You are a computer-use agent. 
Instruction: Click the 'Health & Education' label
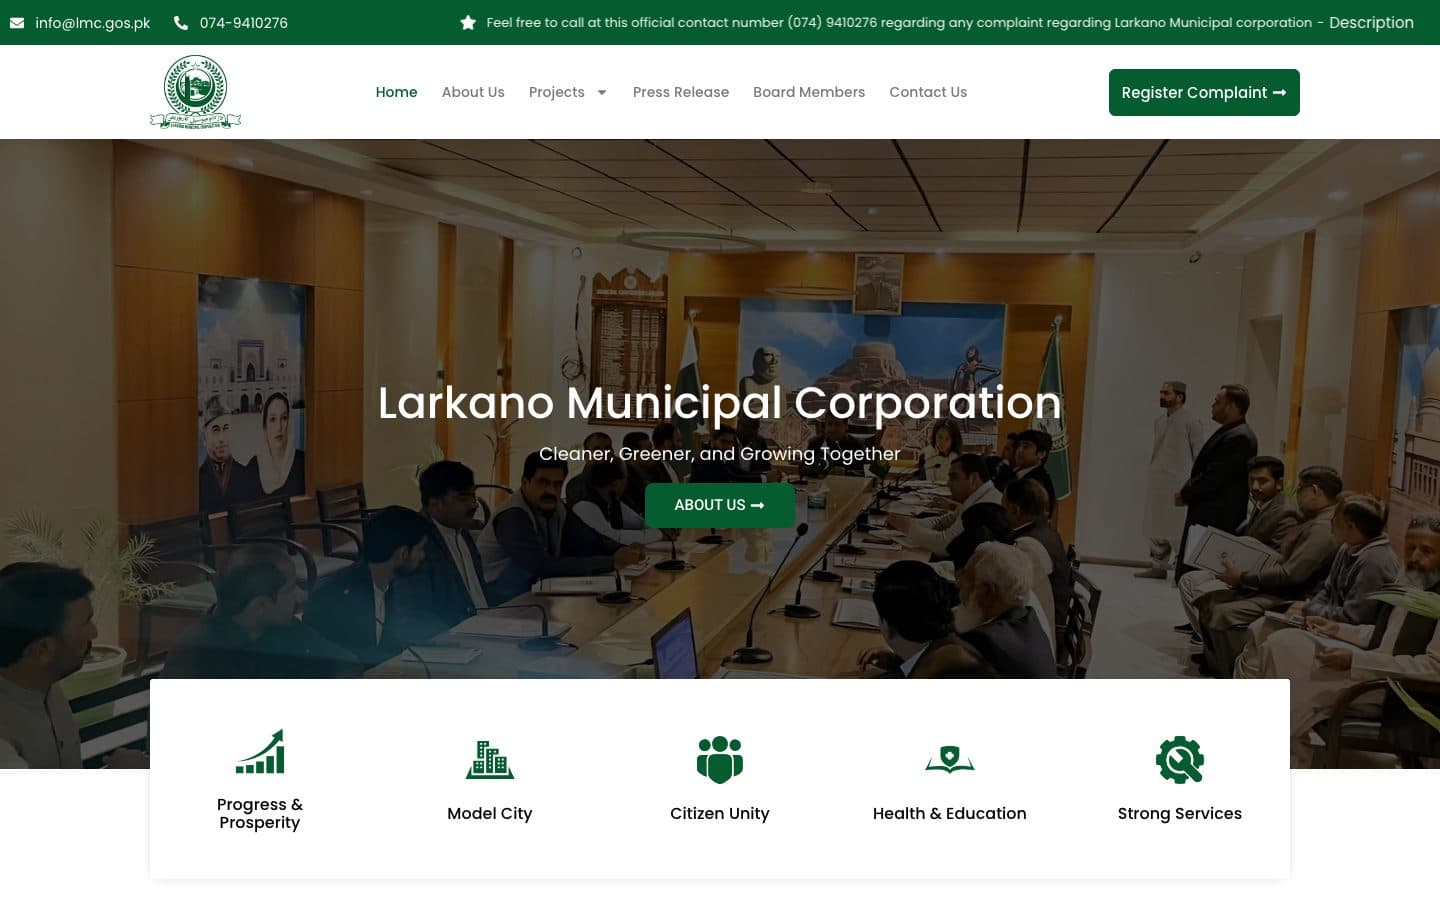pyautogui.click(x=950, y=813)
